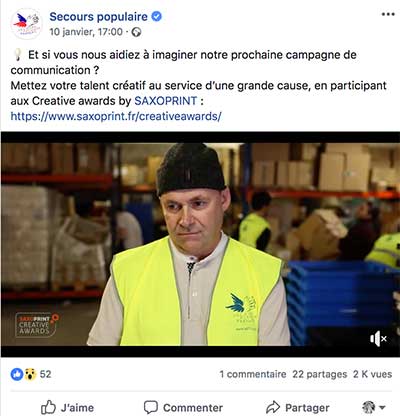View the 1 commentaire comment list
The height and width of the screenshot is (416, 400).
coord(253,374)
